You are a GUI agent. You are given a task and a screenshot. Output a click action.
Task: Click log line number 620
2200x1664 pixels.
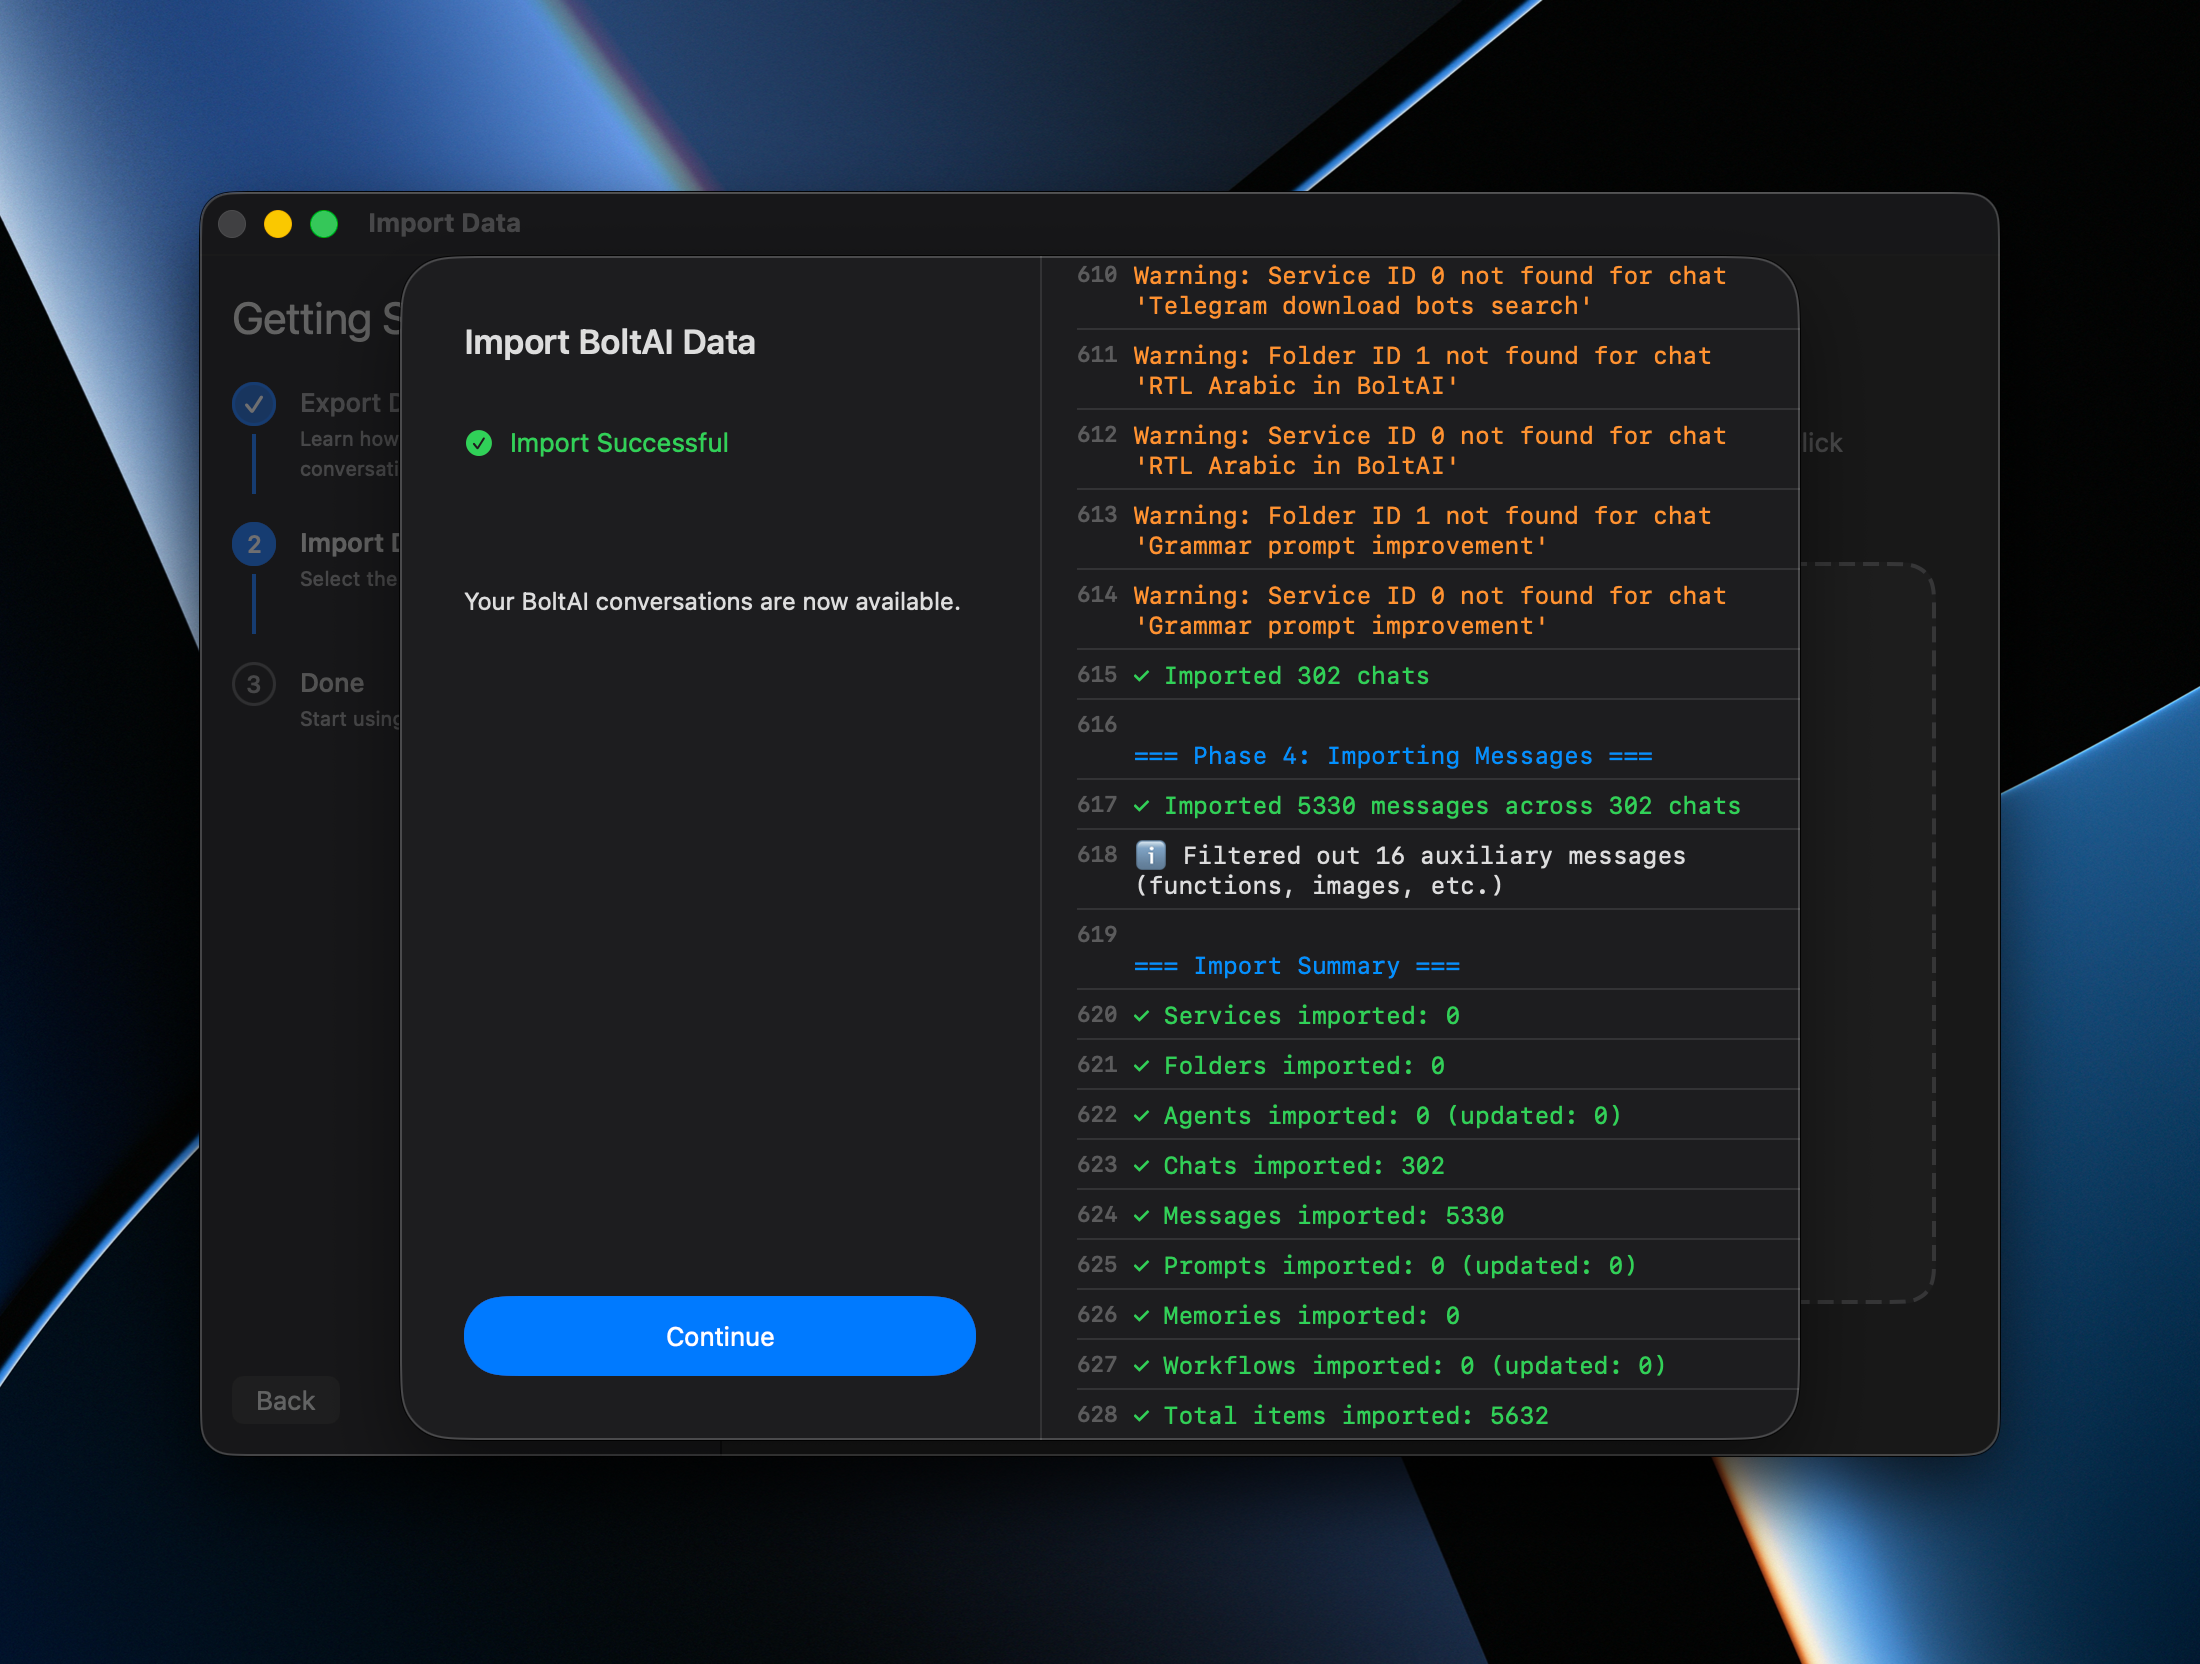pyautogui.click(x=1097, y=1015)
